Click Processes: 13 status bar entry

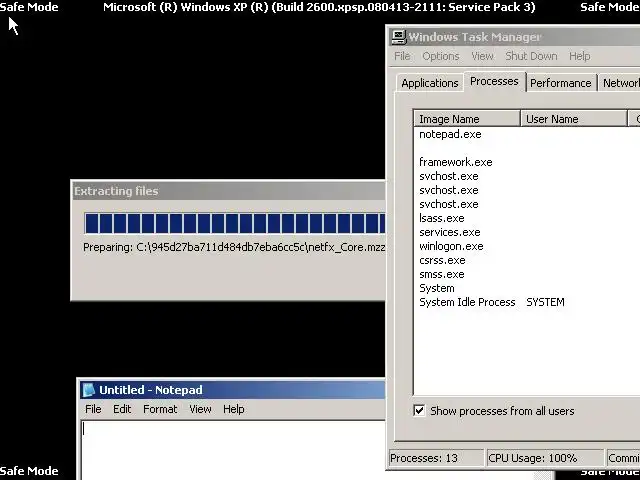[x=436, y=458]
